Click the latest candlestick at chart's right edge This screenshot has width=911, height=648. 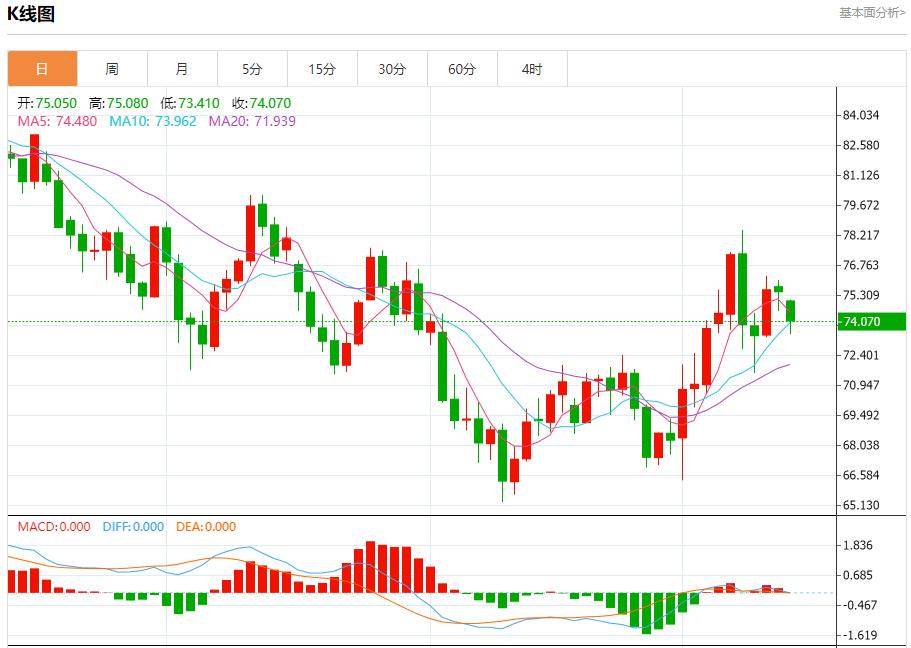point(791,310)
